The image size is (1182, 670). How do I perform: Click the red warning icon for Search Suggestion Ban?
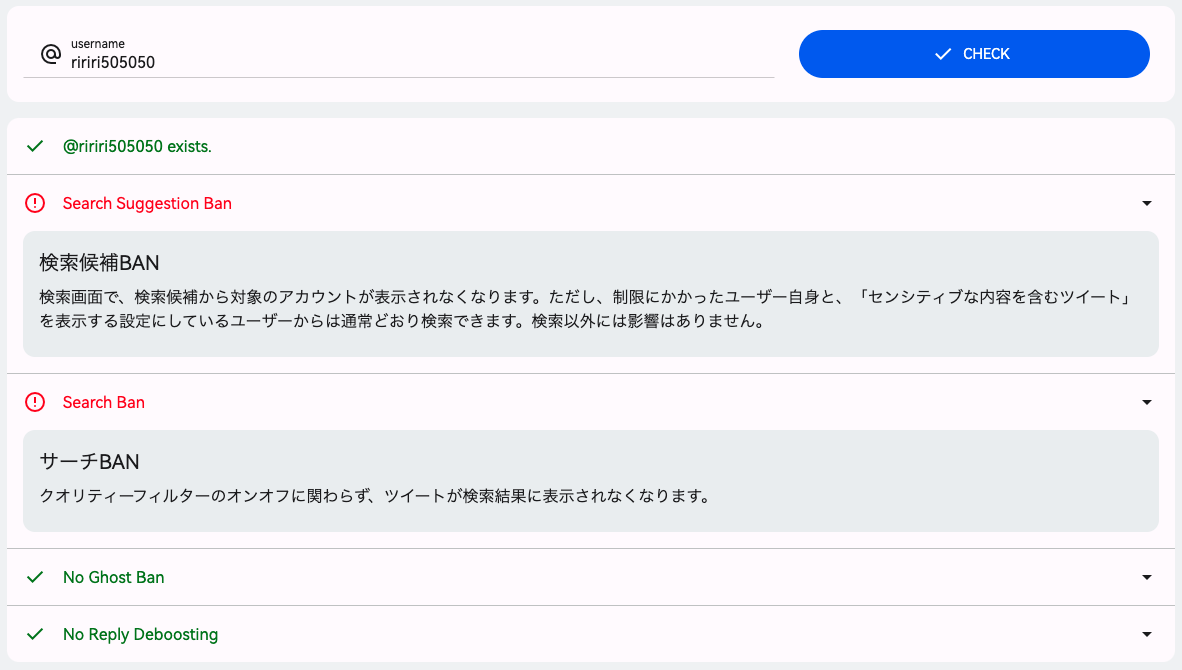pos(35,203)
